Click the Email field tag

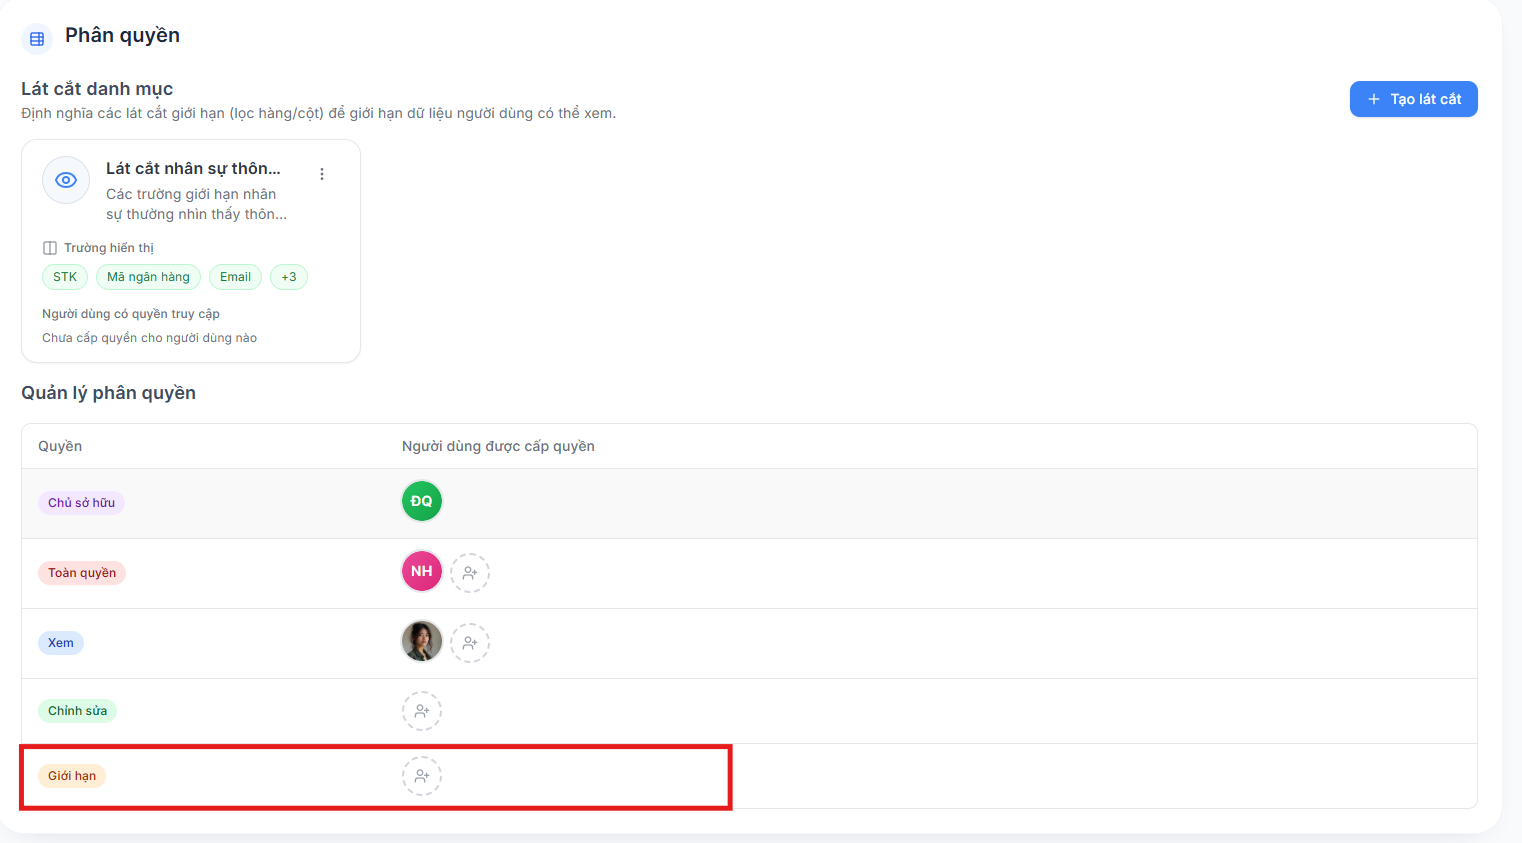coord(235,277)
